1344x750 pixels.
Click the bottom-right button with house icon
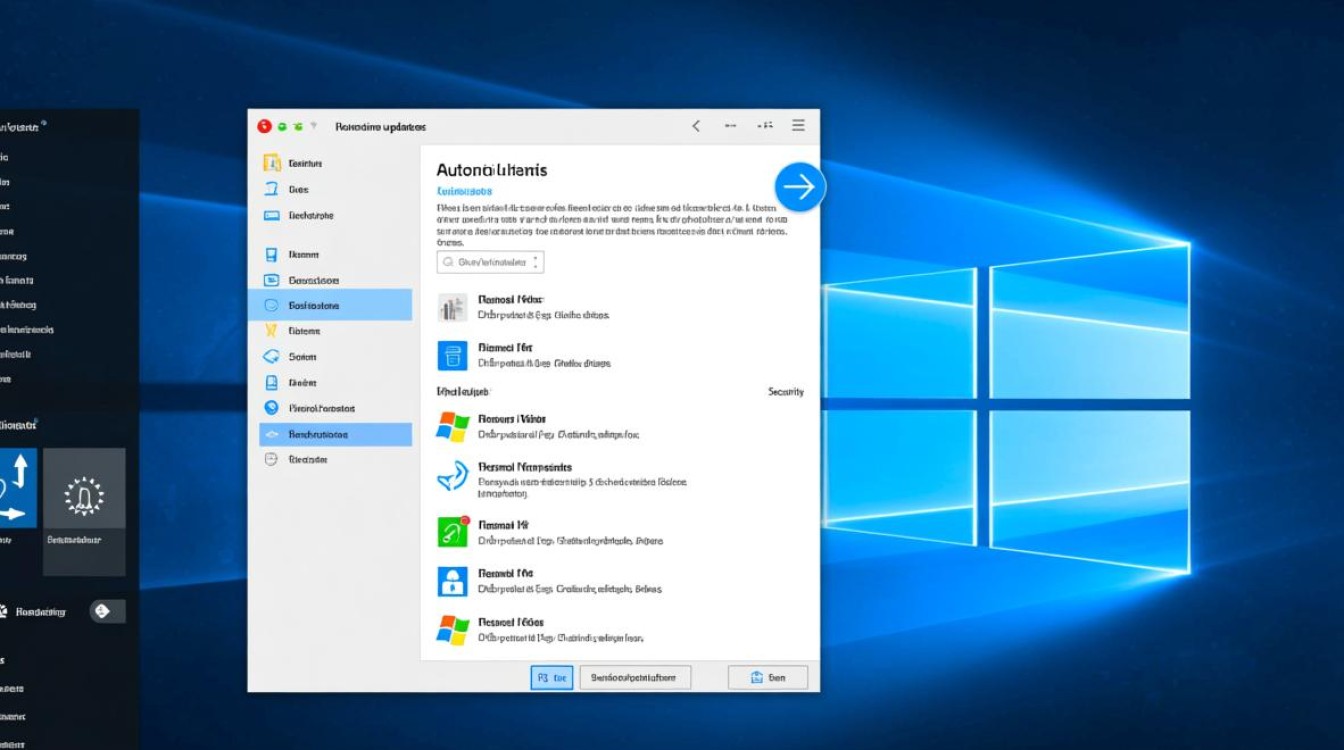click(767, 677)
